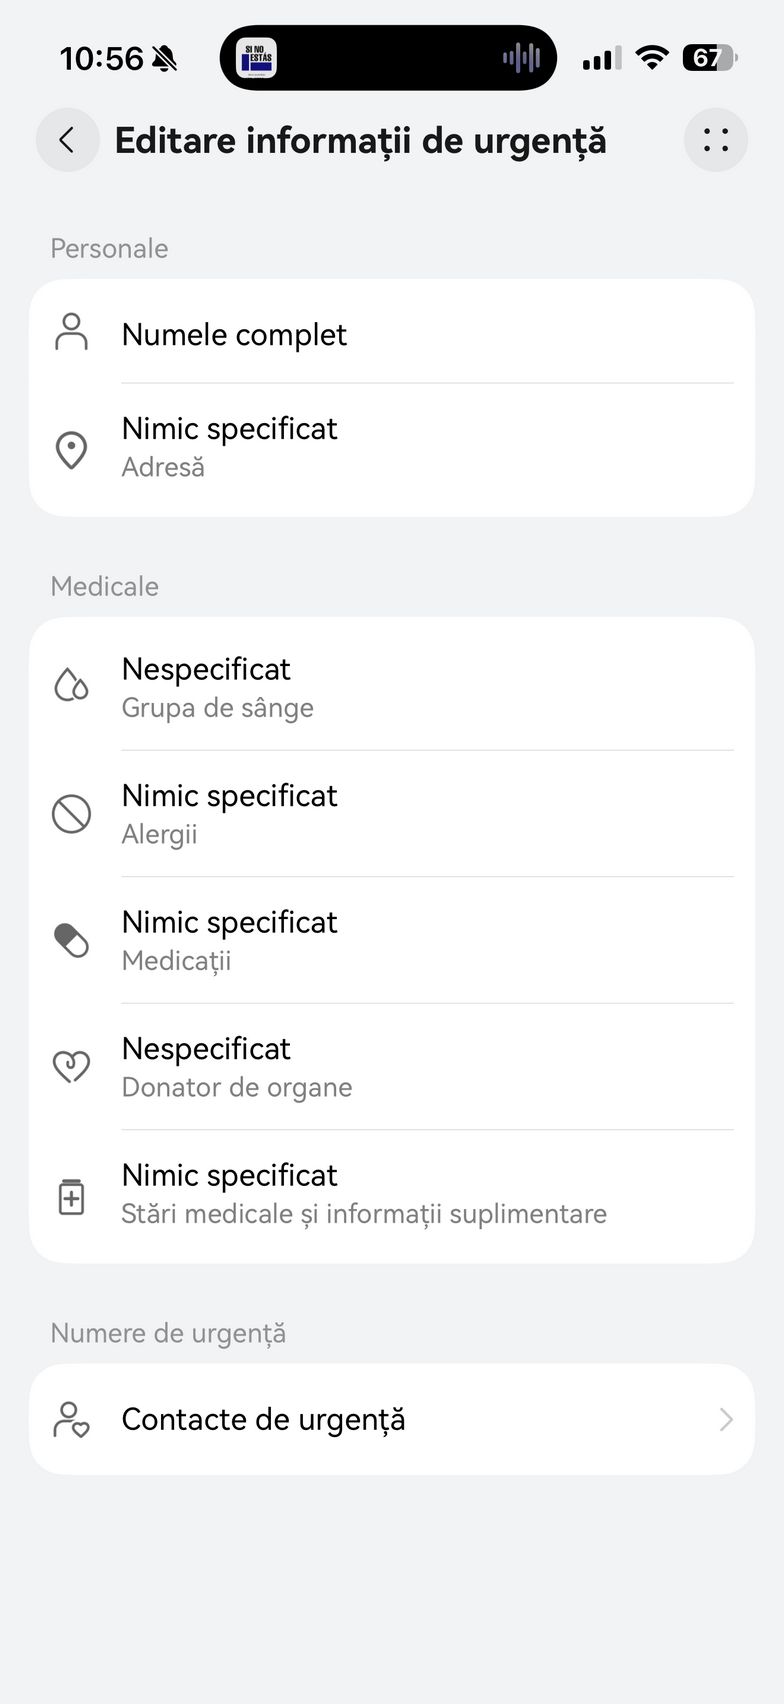Tap the person icon beside full name
This screenshot has width=784, height=1704.
[71, 332]
